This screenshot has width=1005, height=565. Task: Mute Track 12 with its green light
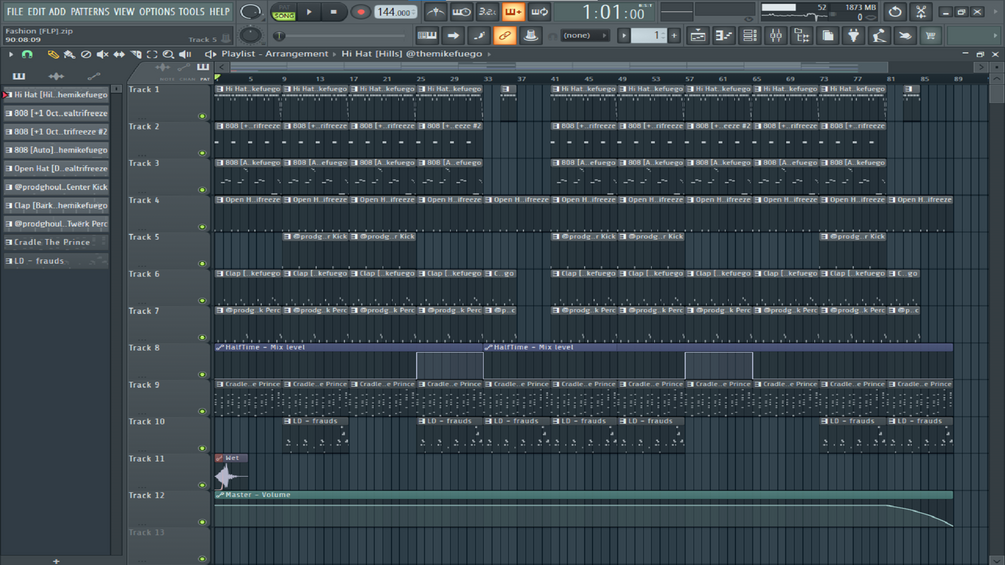pyautogui.click(x=203, y=522)
